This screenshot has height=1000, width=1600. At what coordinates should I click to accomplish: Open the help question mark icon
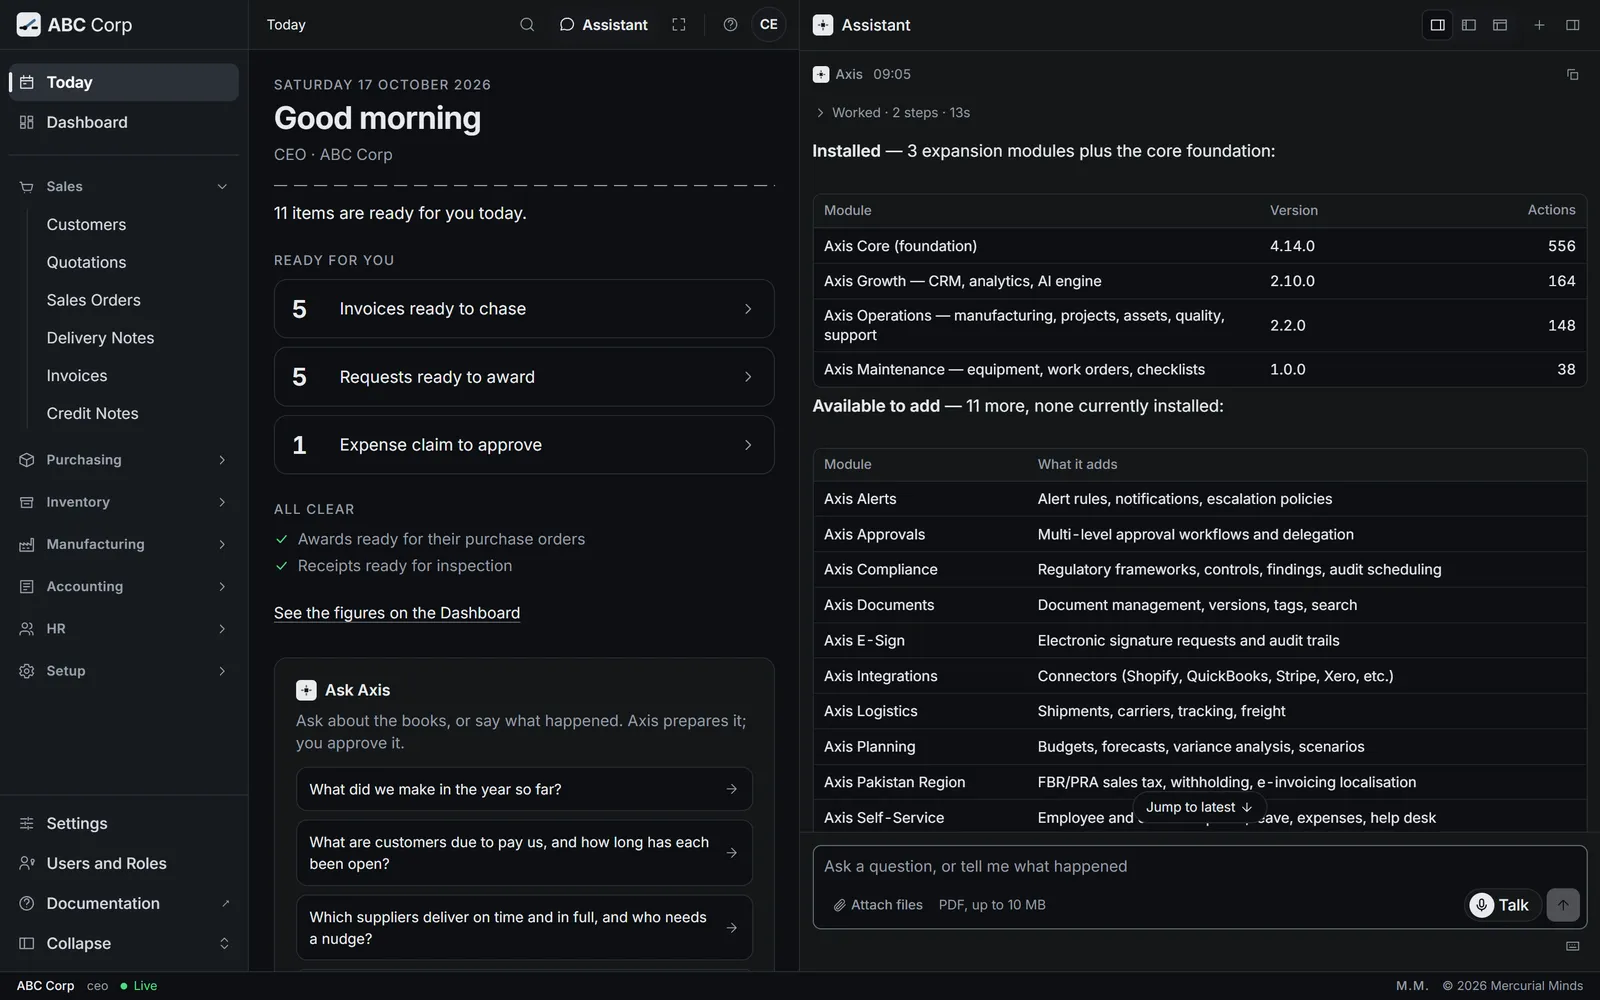(730, 25)
